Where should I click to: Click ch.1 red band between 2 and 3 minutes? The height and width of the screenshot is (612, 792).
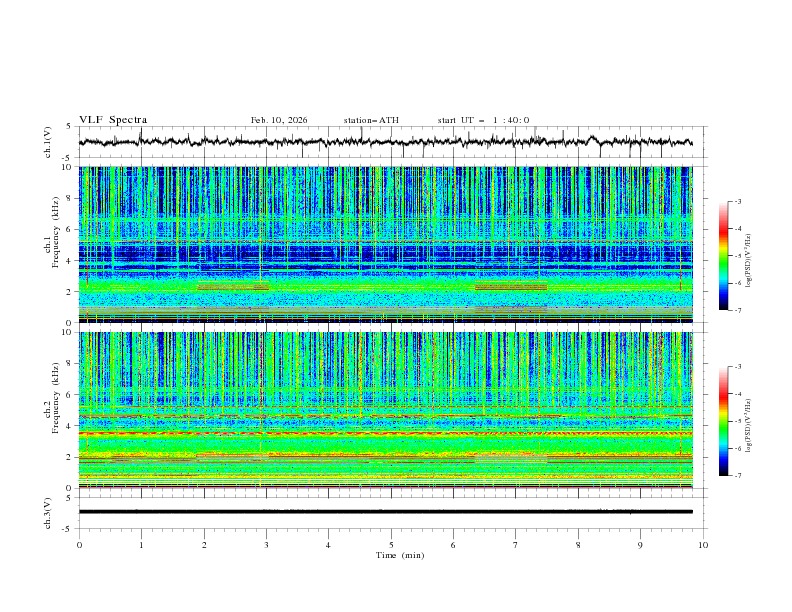coord(233,287)
